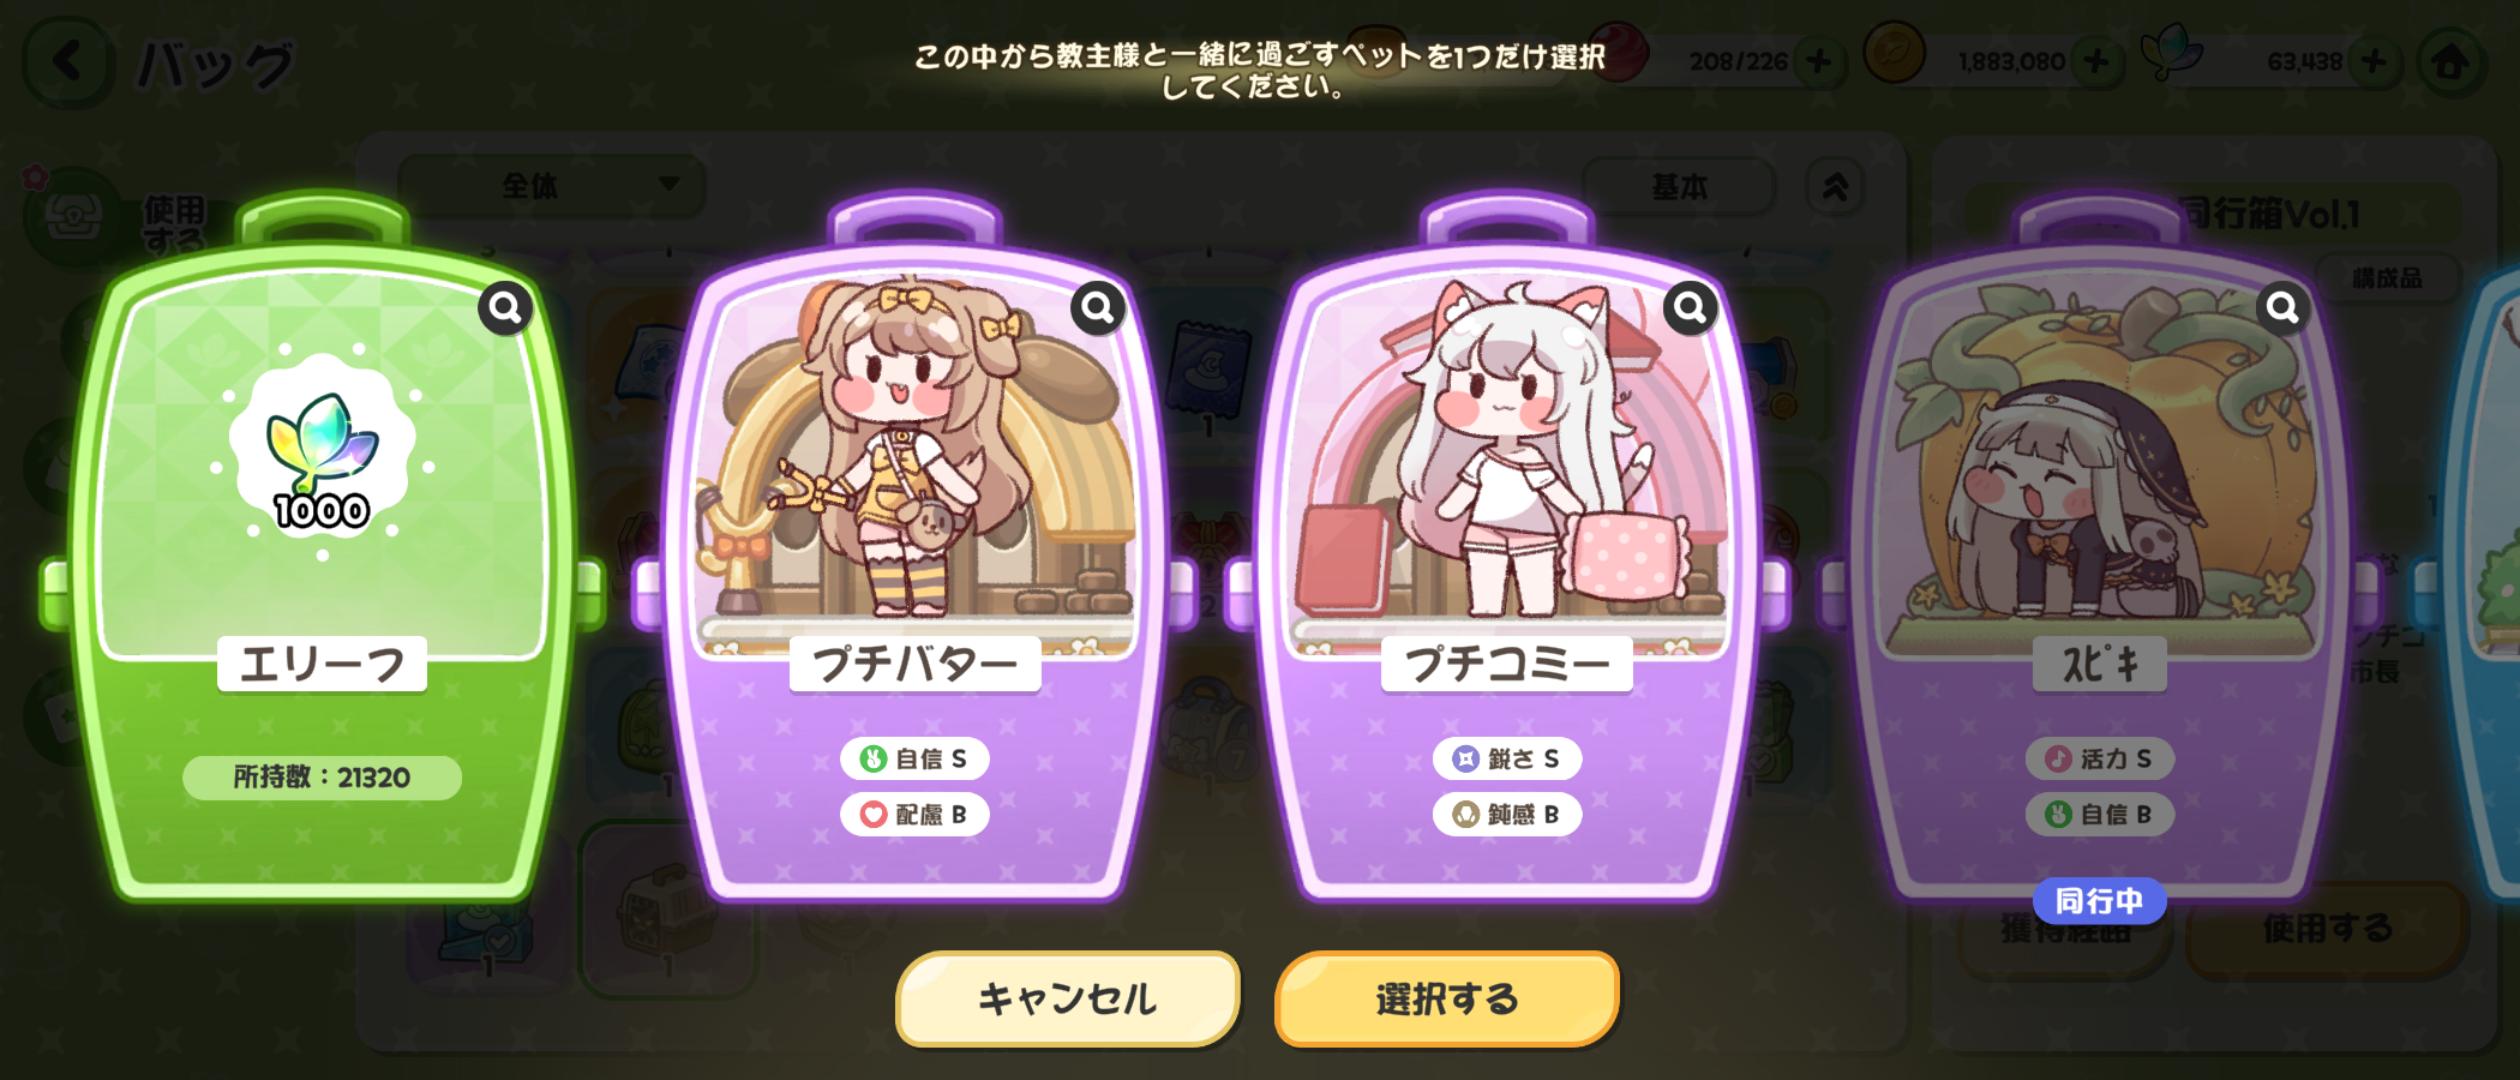Add more leaf currency with plus

2374,62
